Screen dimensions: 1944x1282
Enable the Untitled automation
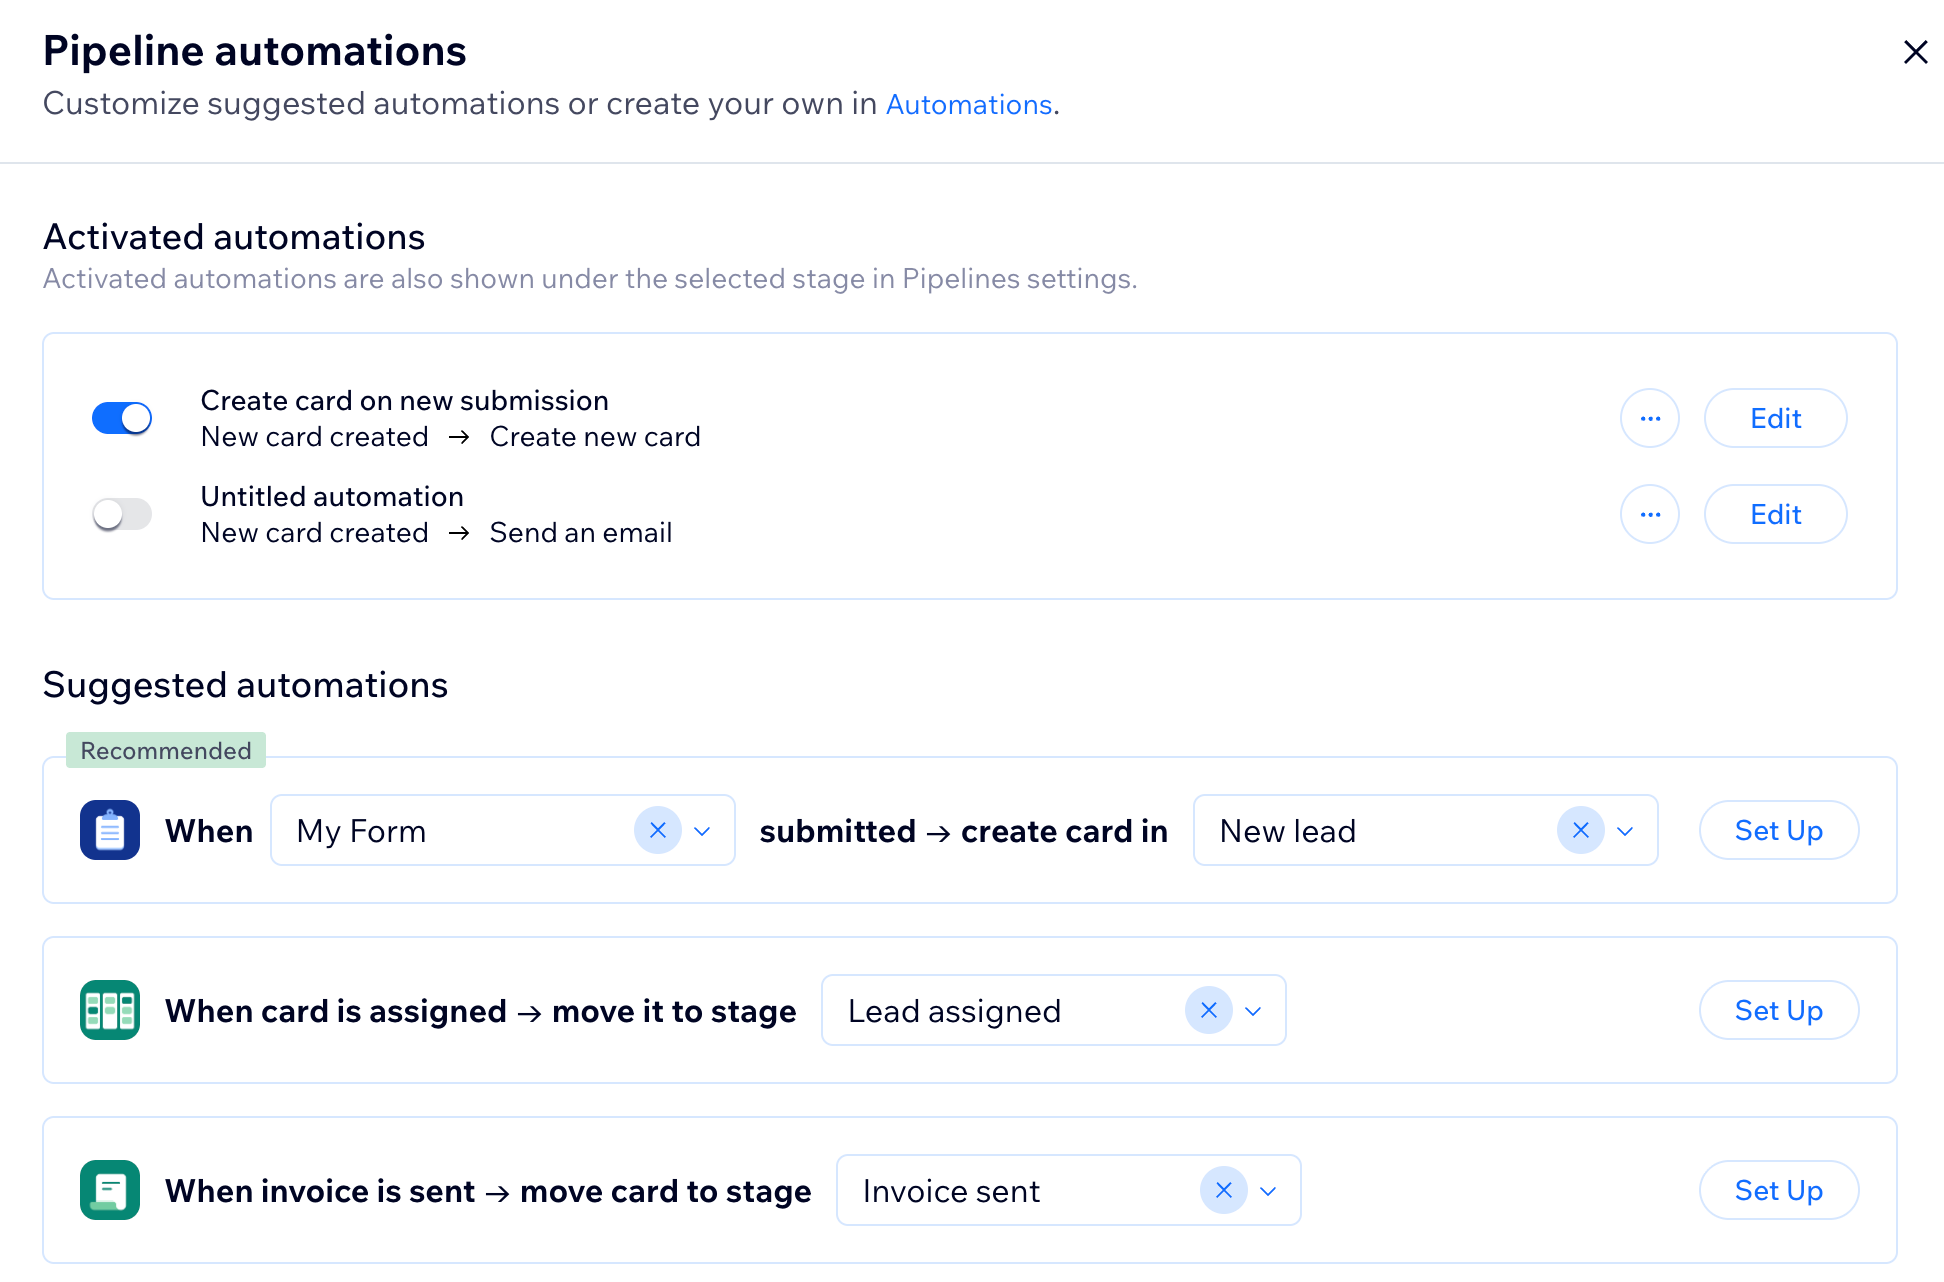coord(122,514)
